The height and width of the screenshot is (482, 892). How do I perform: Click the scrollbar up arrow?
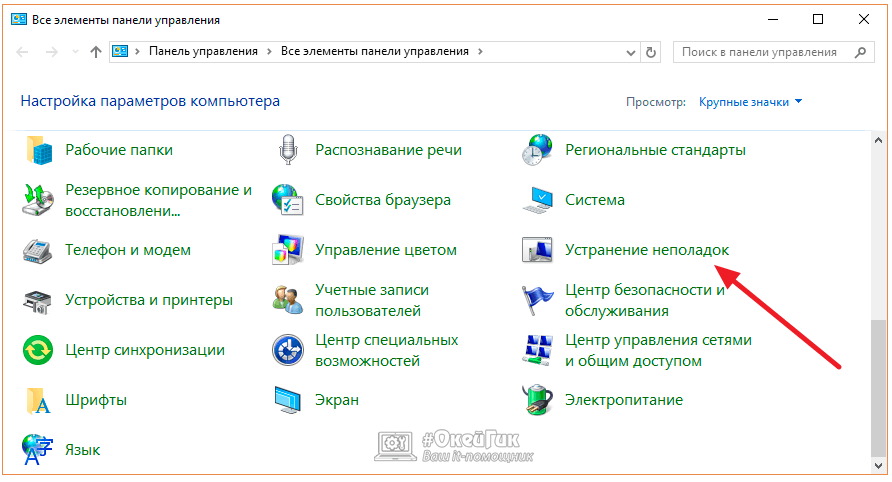(x=878, y=140)
